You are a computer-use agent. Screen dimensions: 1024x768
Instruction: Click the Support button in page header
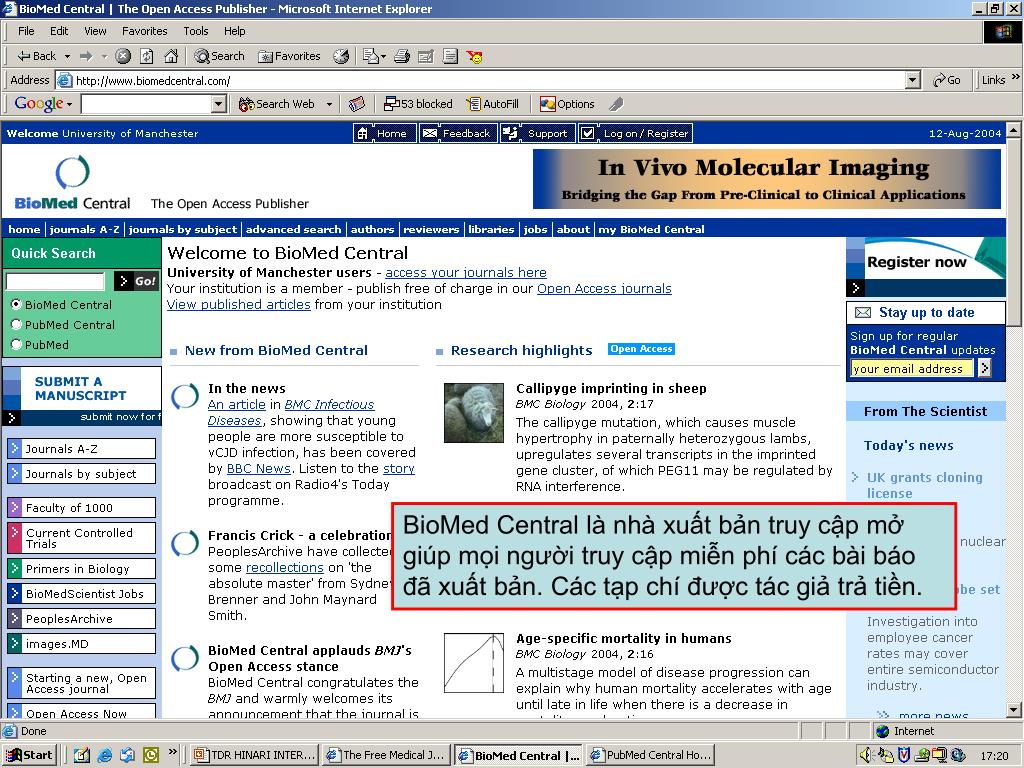(537, 133)
